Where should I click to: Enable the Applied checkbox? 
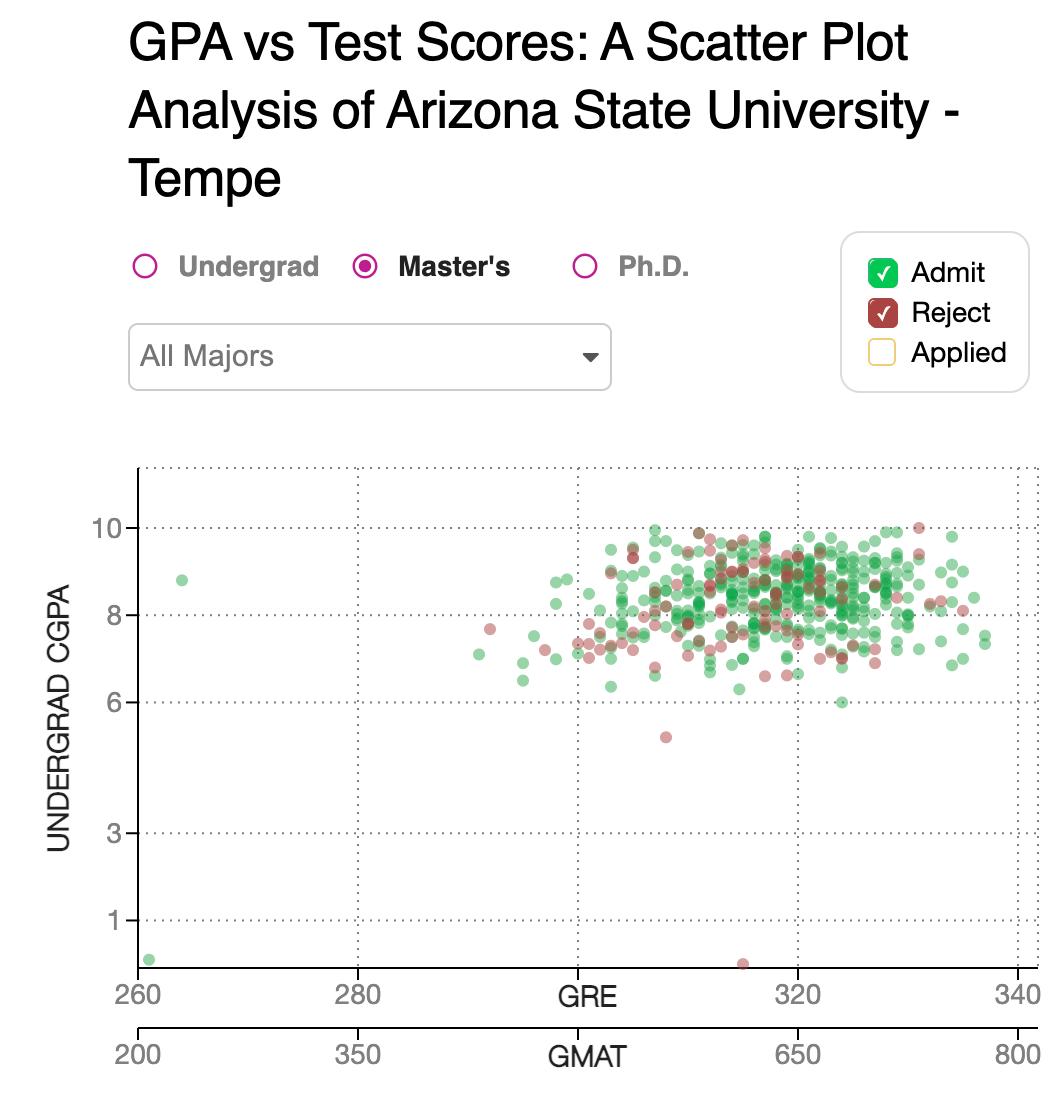coord(882,352)
